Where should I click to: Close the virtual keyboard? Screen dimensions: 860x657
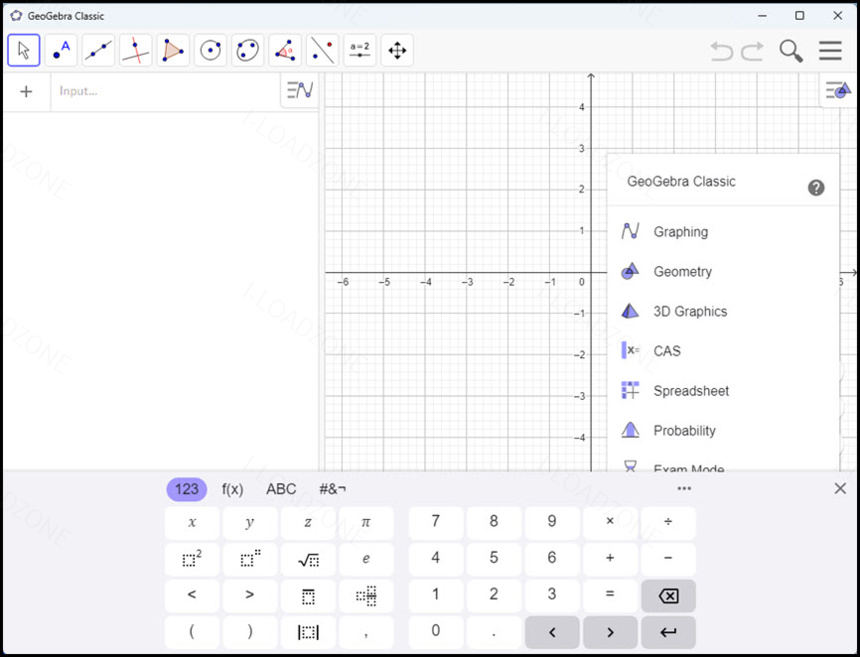coord(840,488)
